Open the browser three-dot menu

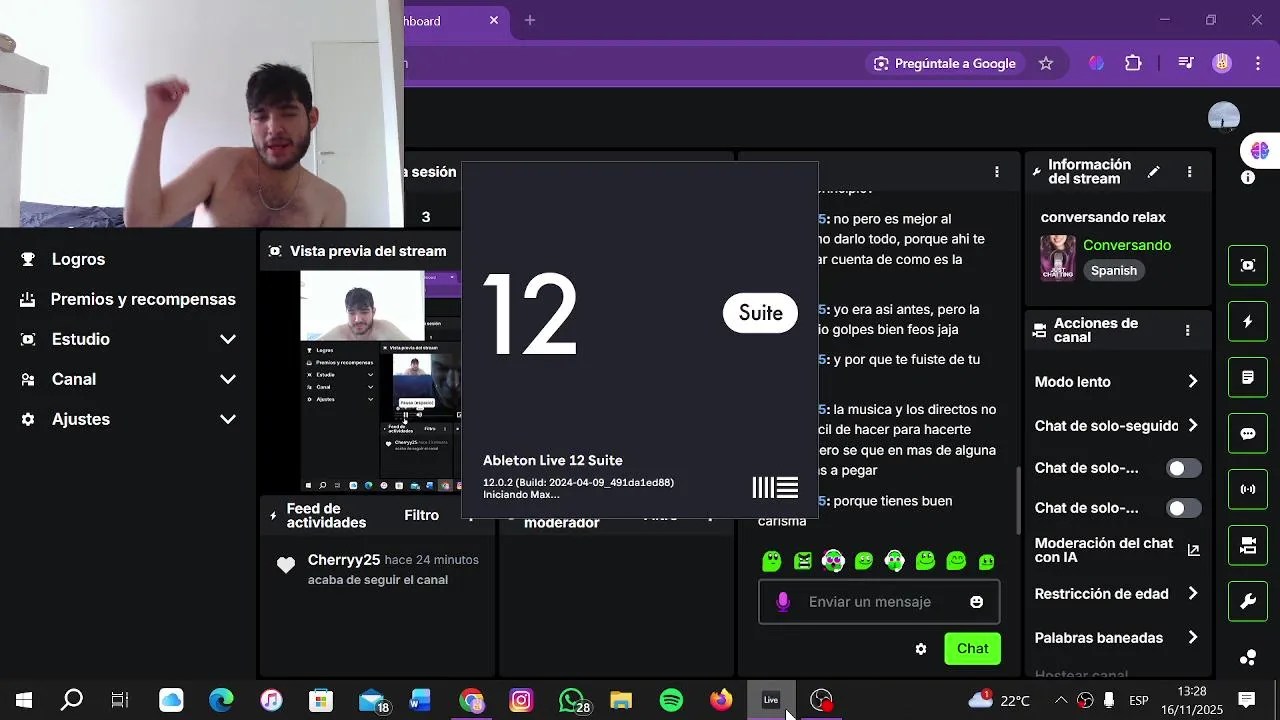pos(1258,63)
